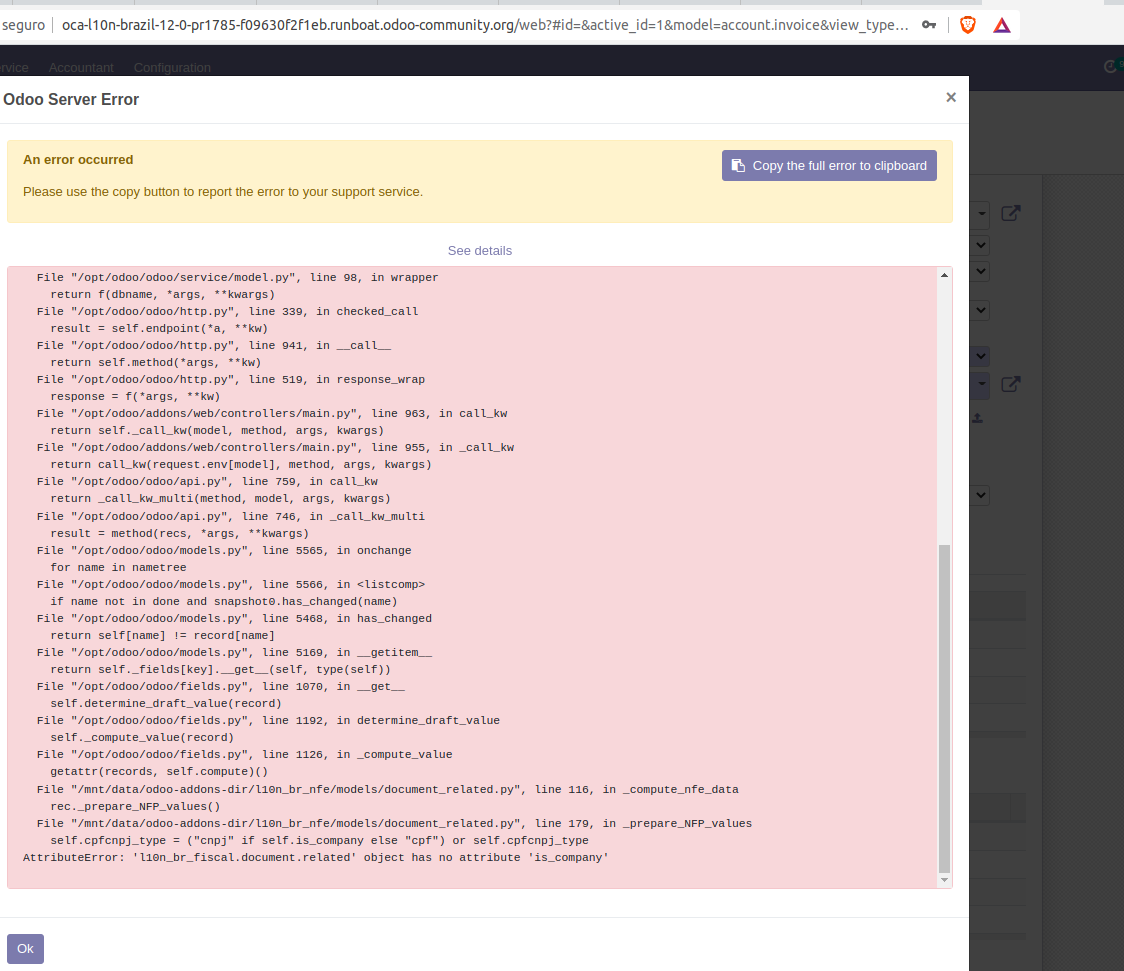Image resolution: width=1124 pixels, height=971 pixels.
Task: Click the traceback scrollbar thumb
Action: pyautogui.click(x=944, y=709)
